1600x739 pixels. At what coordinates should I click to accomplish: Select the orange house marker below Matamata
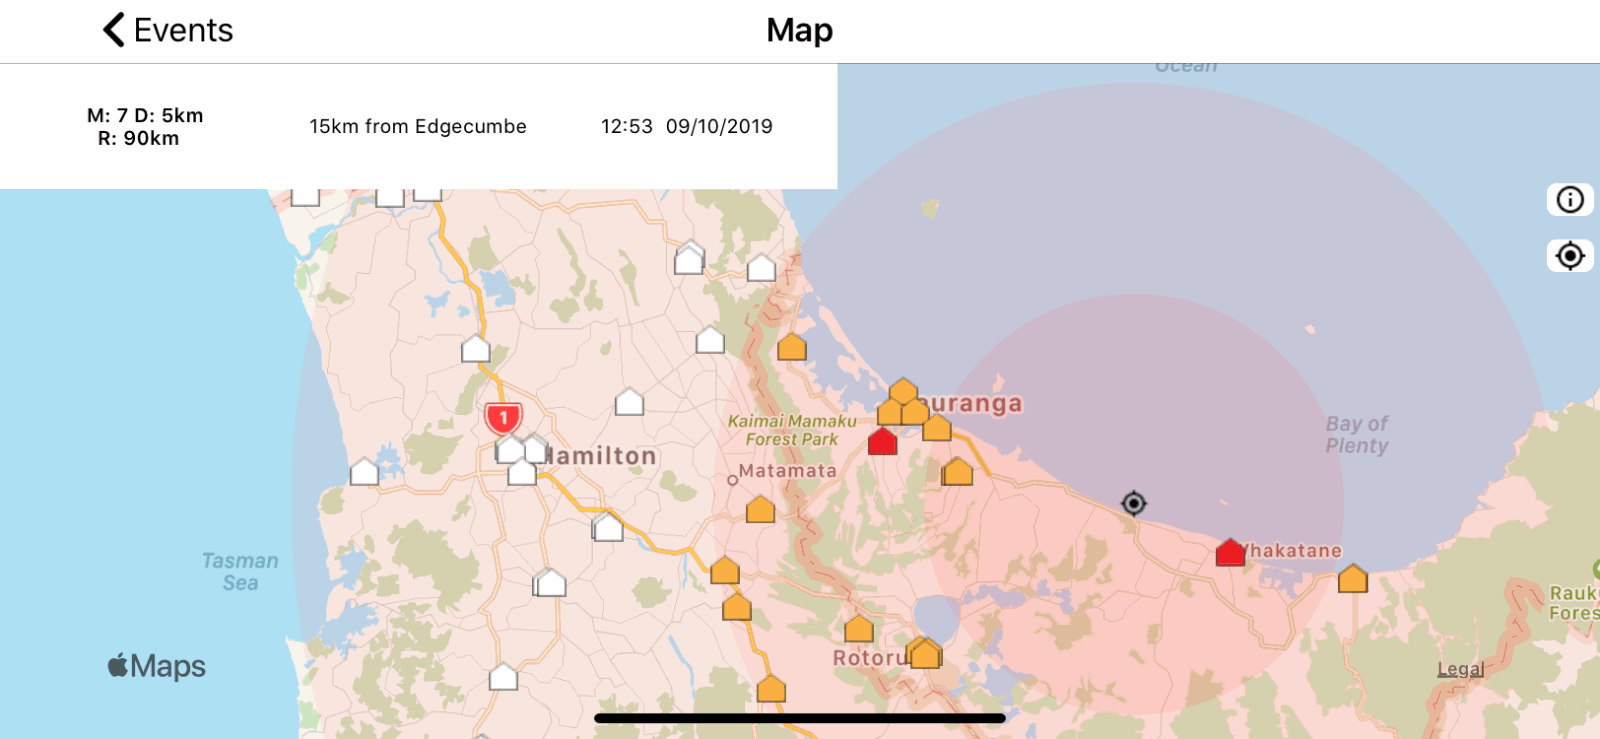(760, 510)
